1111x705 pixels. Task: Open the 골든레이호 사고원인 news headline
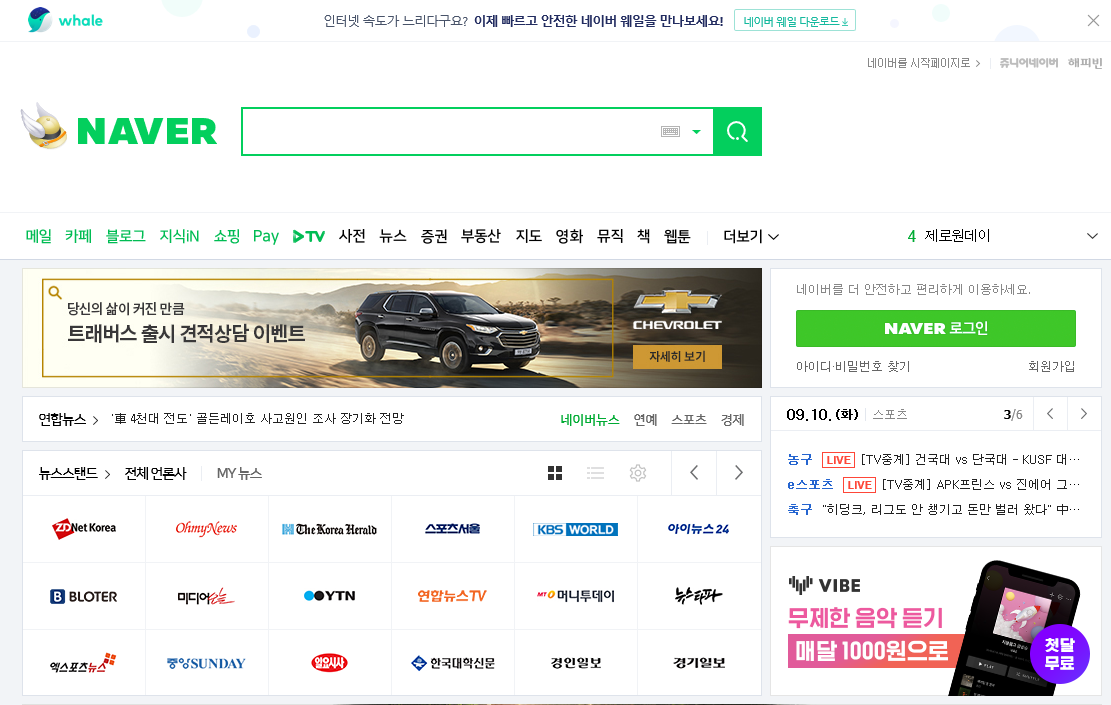(257, 419)
